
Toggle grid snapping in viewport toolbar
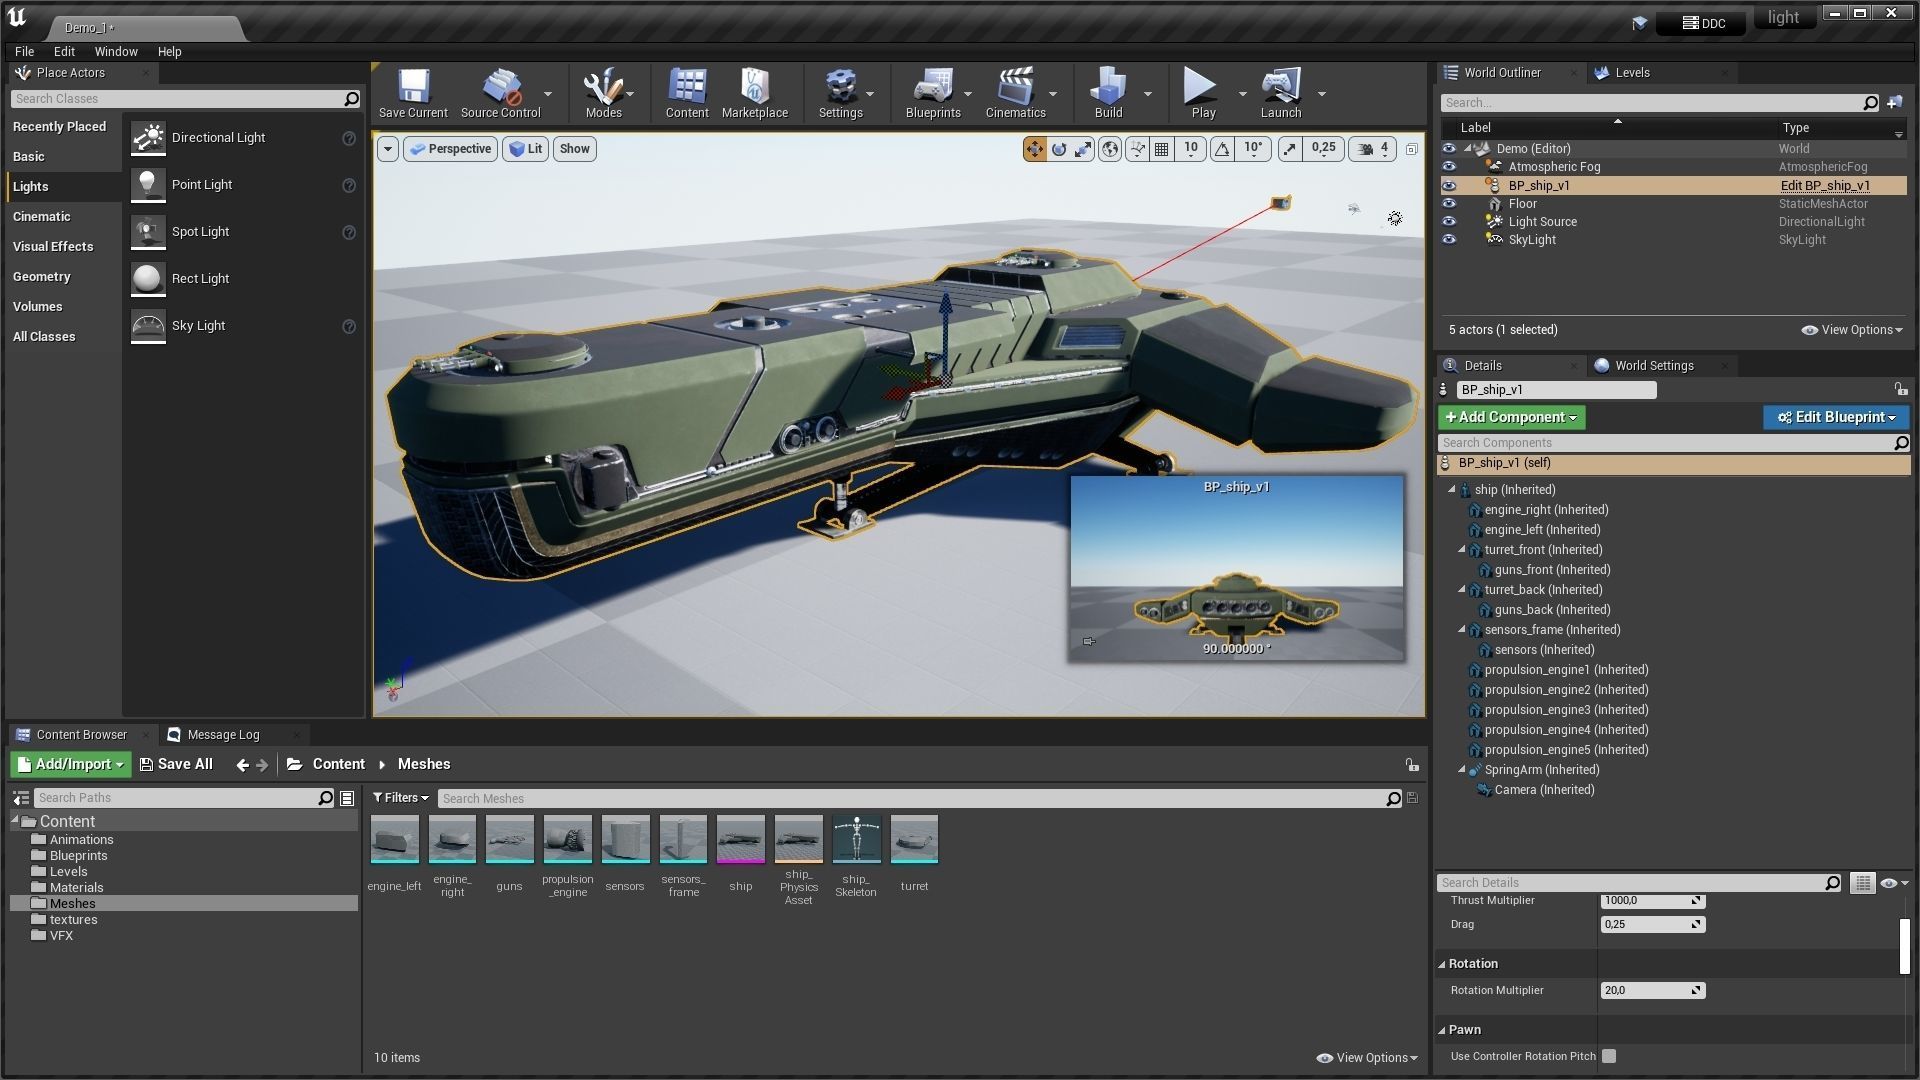[x=1161, y=149]
